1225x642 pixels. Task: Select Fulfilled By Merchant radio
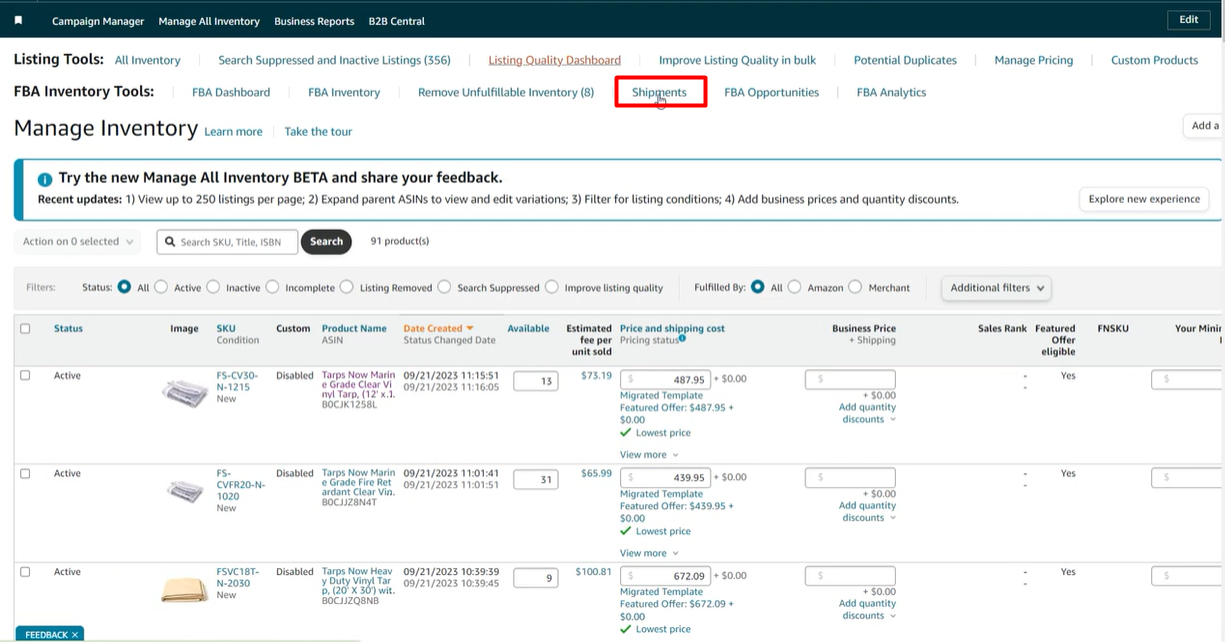(x=855, y=287)
